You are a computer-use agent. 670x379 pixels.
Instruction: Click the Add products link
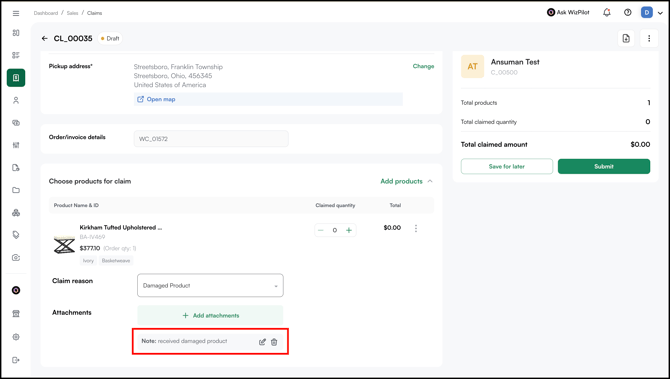pos(401,181)
